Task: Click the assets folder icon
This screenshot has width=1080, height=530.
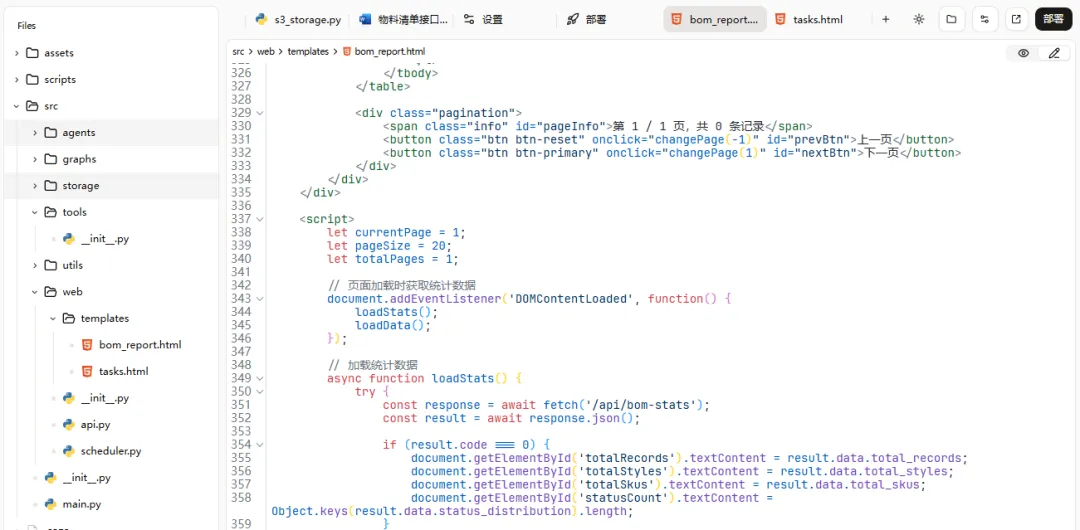Action: tap(32, 53)
